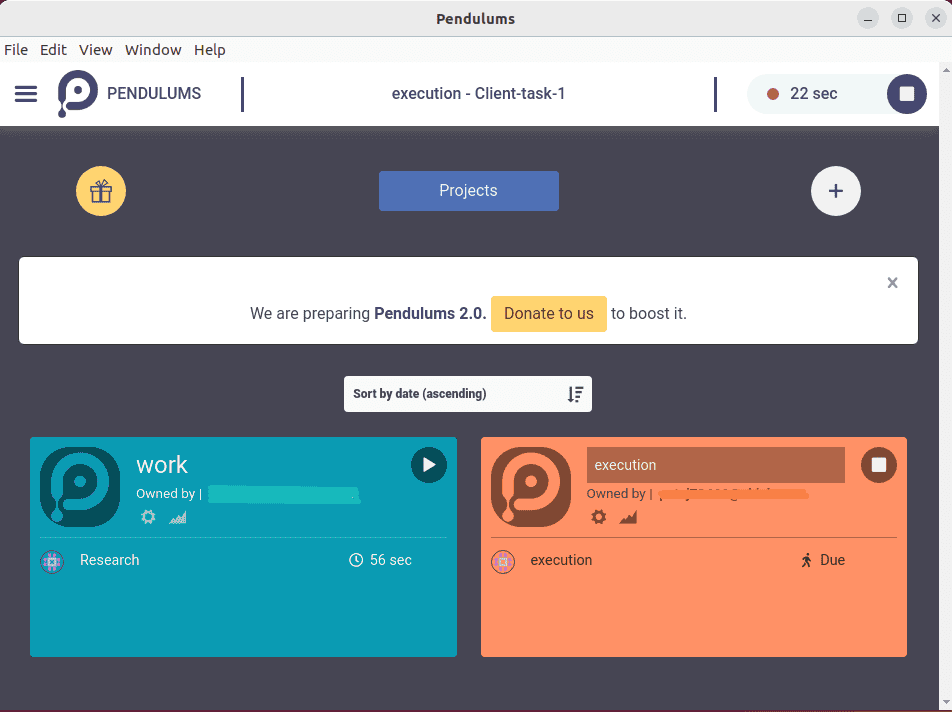Stop timer on the execution project
952x712 pixels.
point(879,465)
